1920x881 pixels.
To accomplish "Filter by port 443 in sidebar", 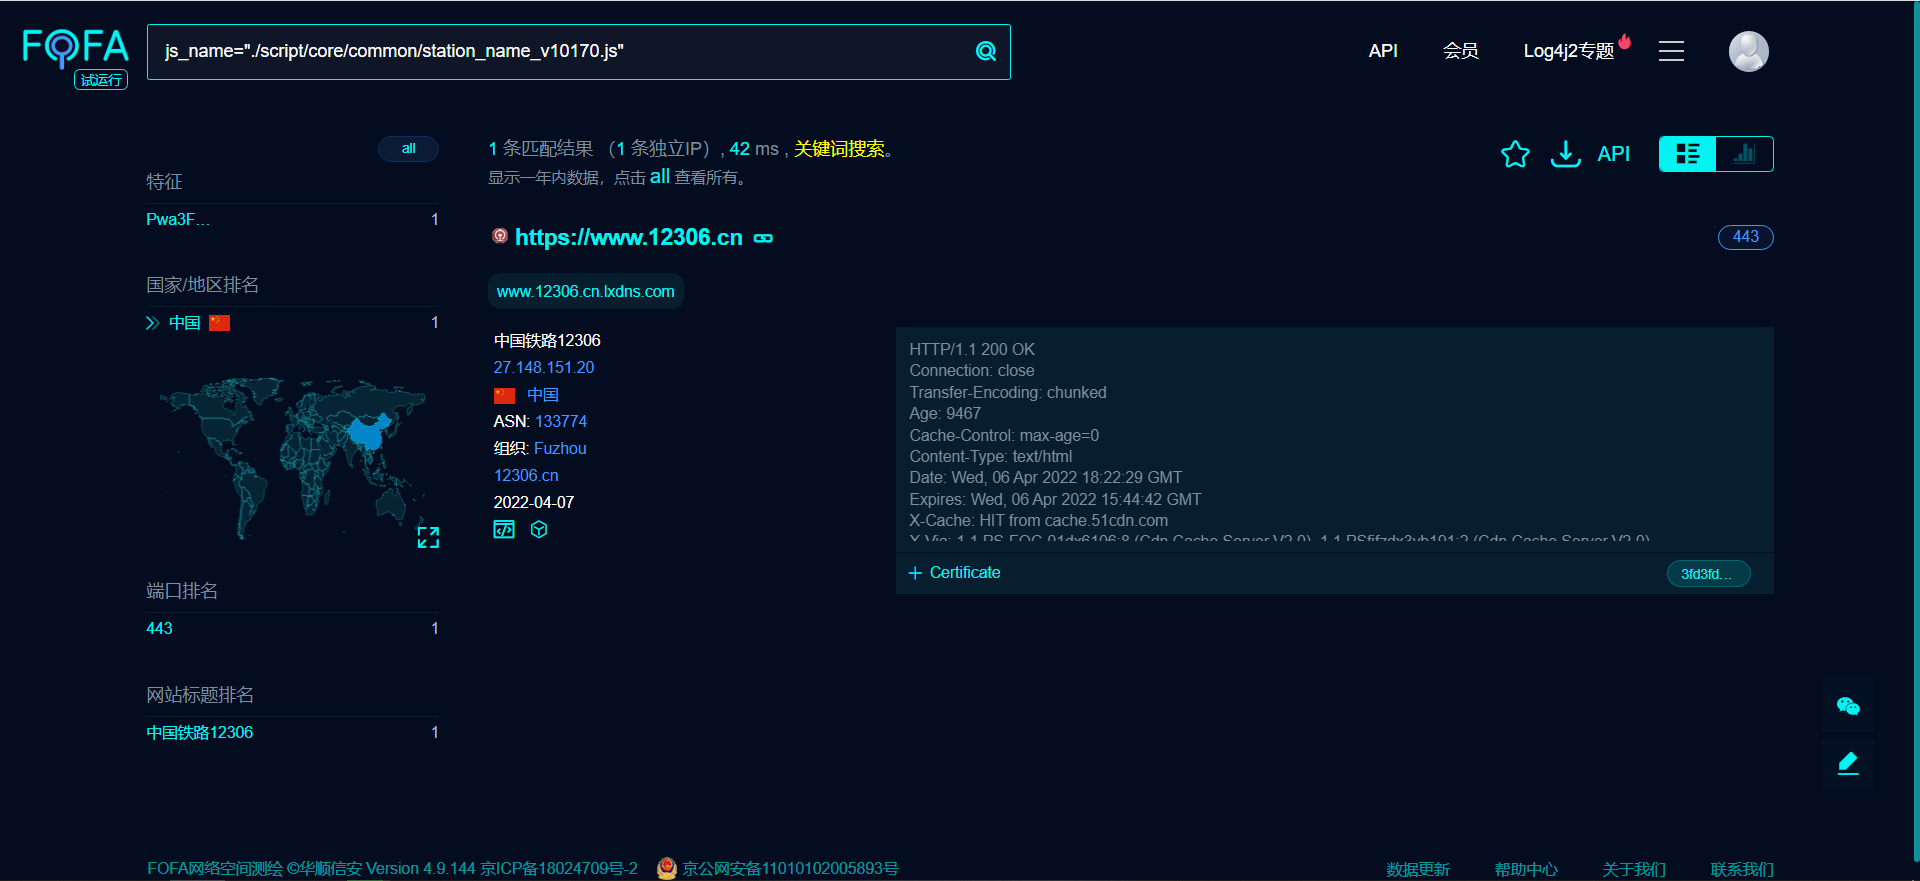I will (x=159, y=628).
